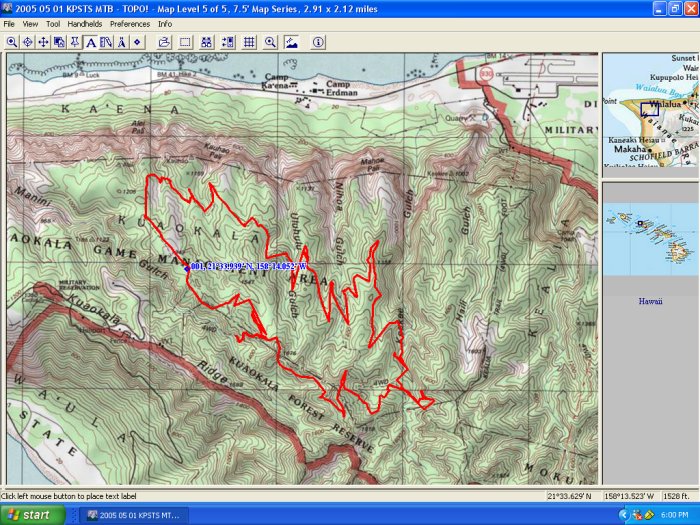Expand hidden system tray icons arrow
700x525 pixels.
click(x=624, y=515)
